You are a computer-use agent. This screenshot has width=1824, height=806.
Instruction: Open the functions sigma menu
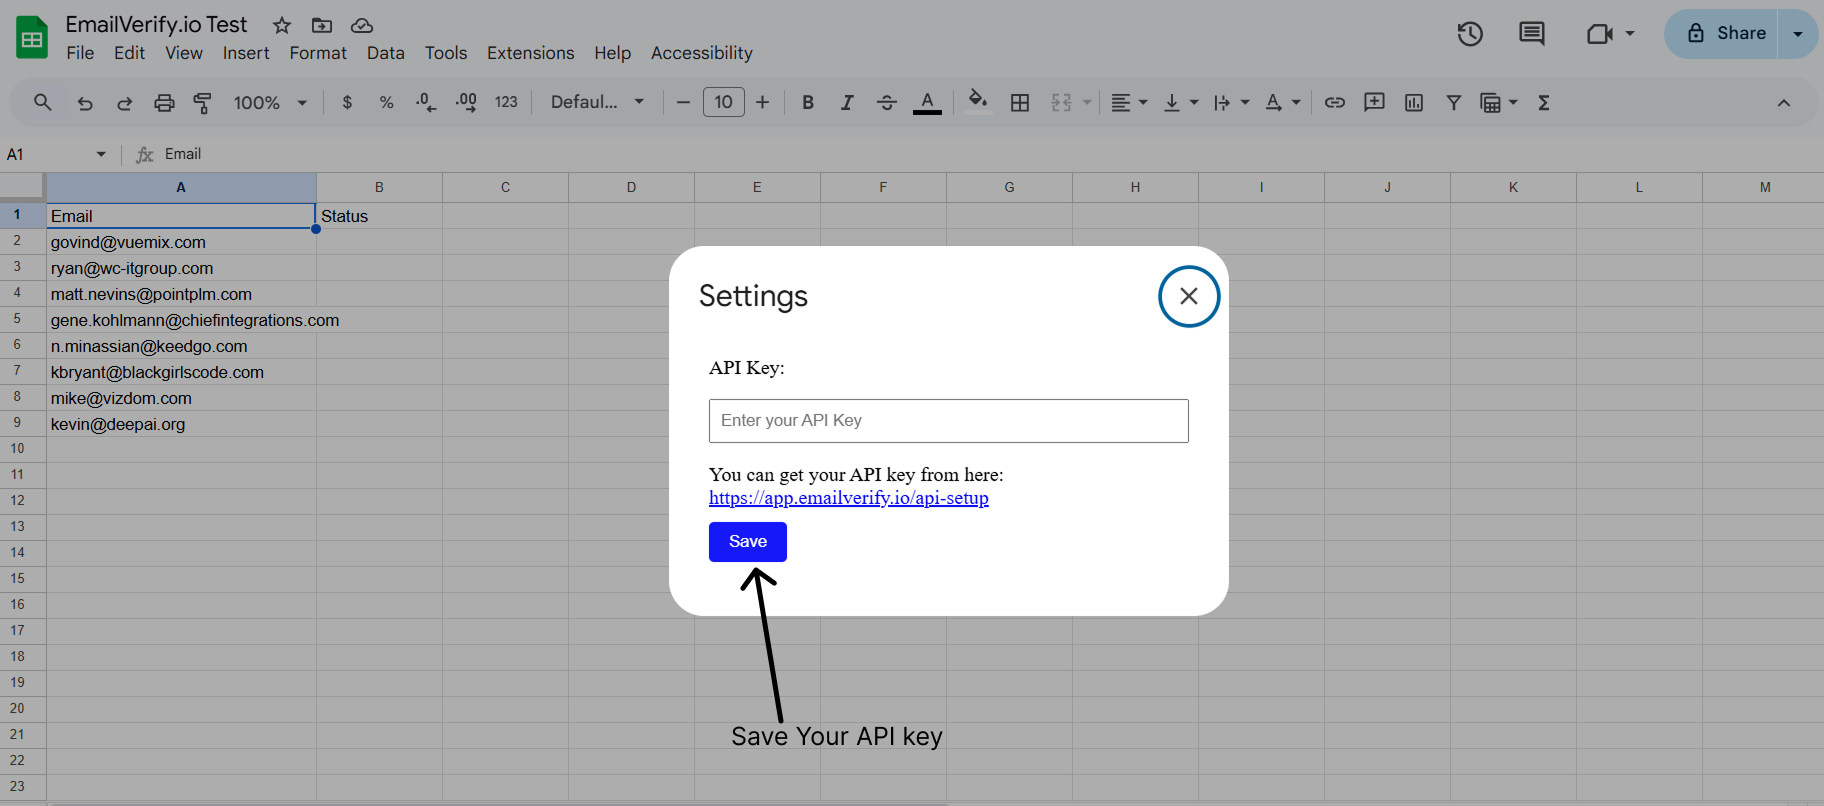(x=1544, y=102)
